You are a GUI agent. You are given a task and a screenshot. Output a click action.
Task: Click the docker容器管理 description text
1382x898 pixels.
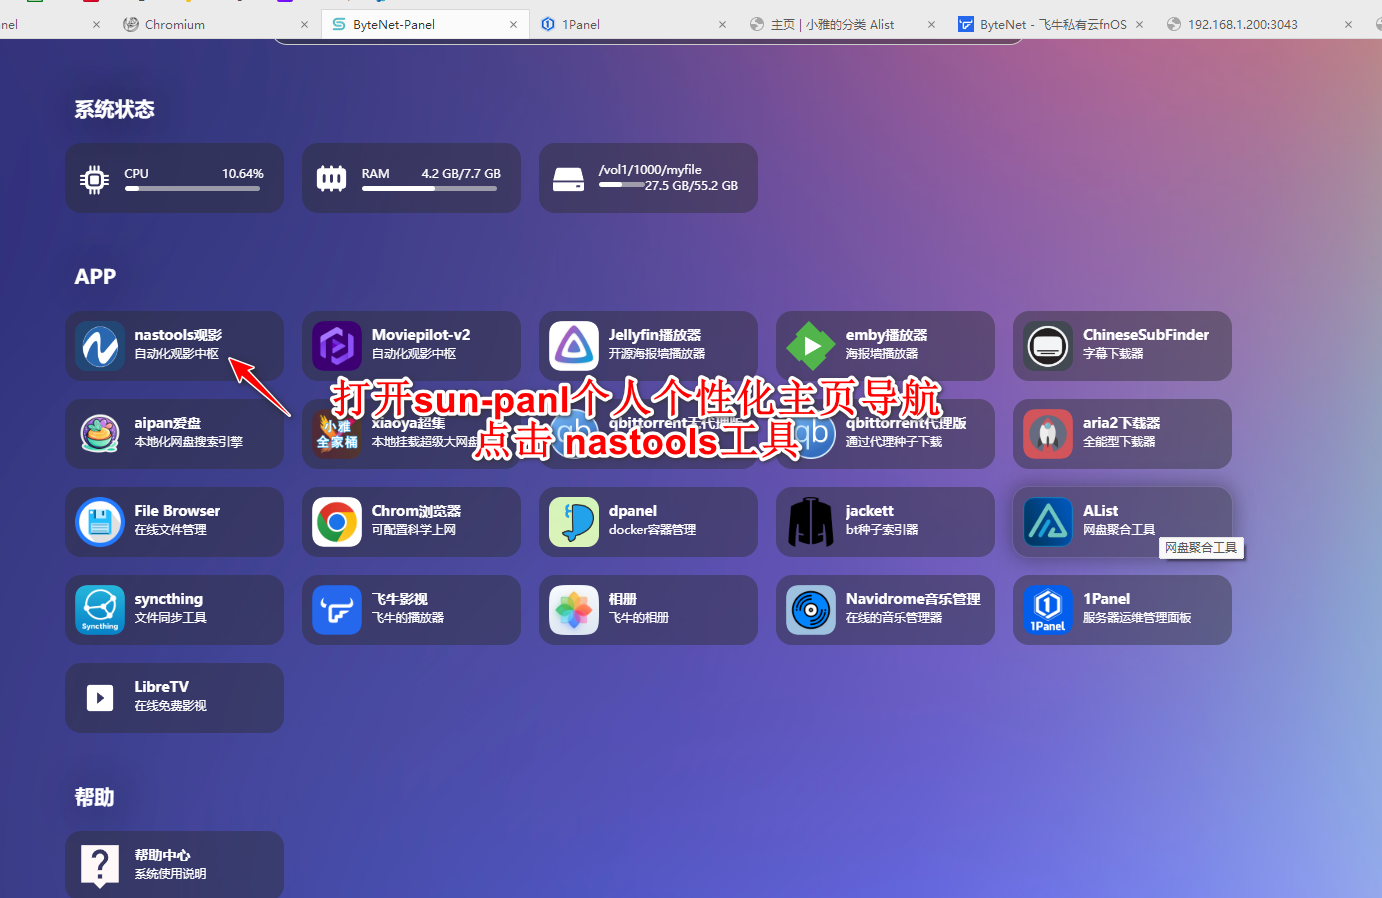652,530
